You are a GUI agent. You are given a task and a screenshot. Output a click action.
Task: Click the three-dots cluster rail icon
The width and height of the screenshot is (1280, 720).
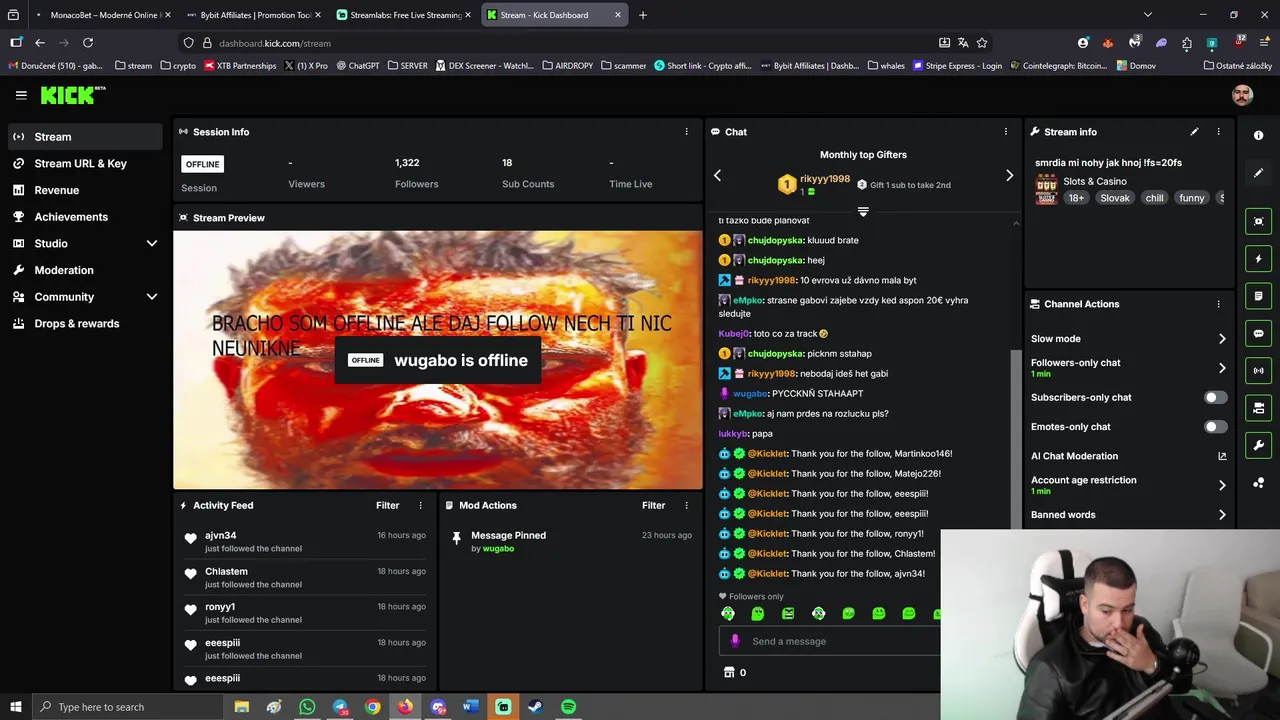pyautogui.click(x=1259, y=483)
